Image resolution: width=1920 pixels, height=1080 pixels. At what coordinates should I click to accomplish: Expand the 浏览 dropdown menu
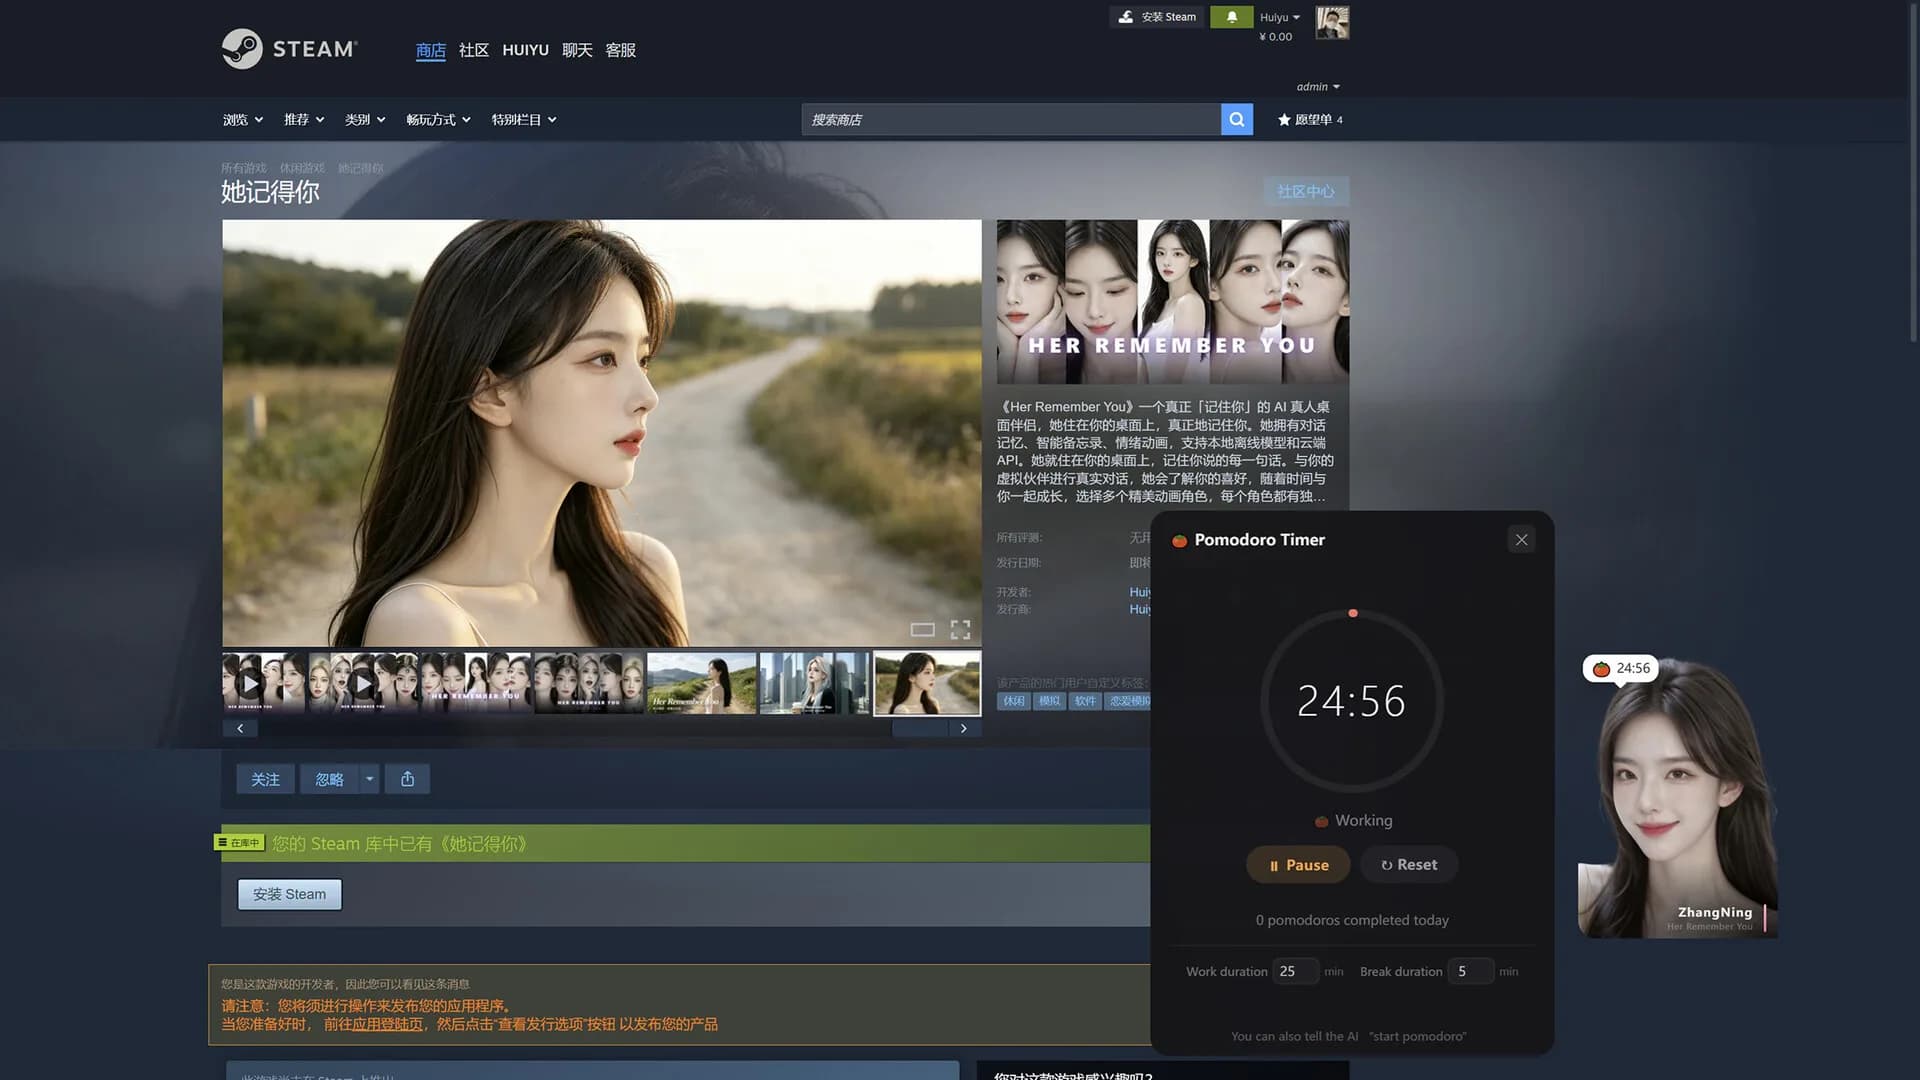tap(243, 119)
